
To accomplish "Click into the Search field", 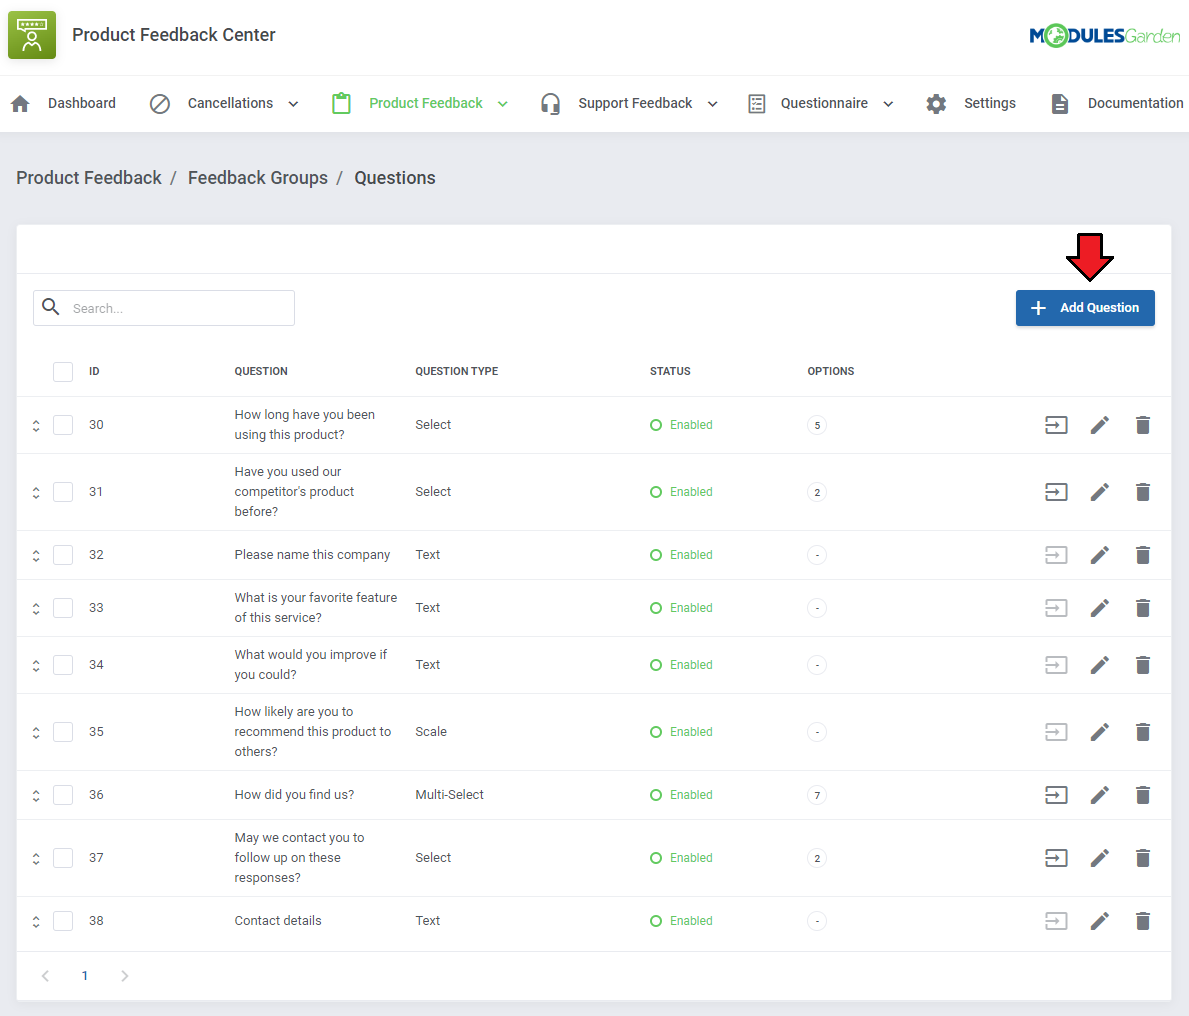I will click(164, 308).
